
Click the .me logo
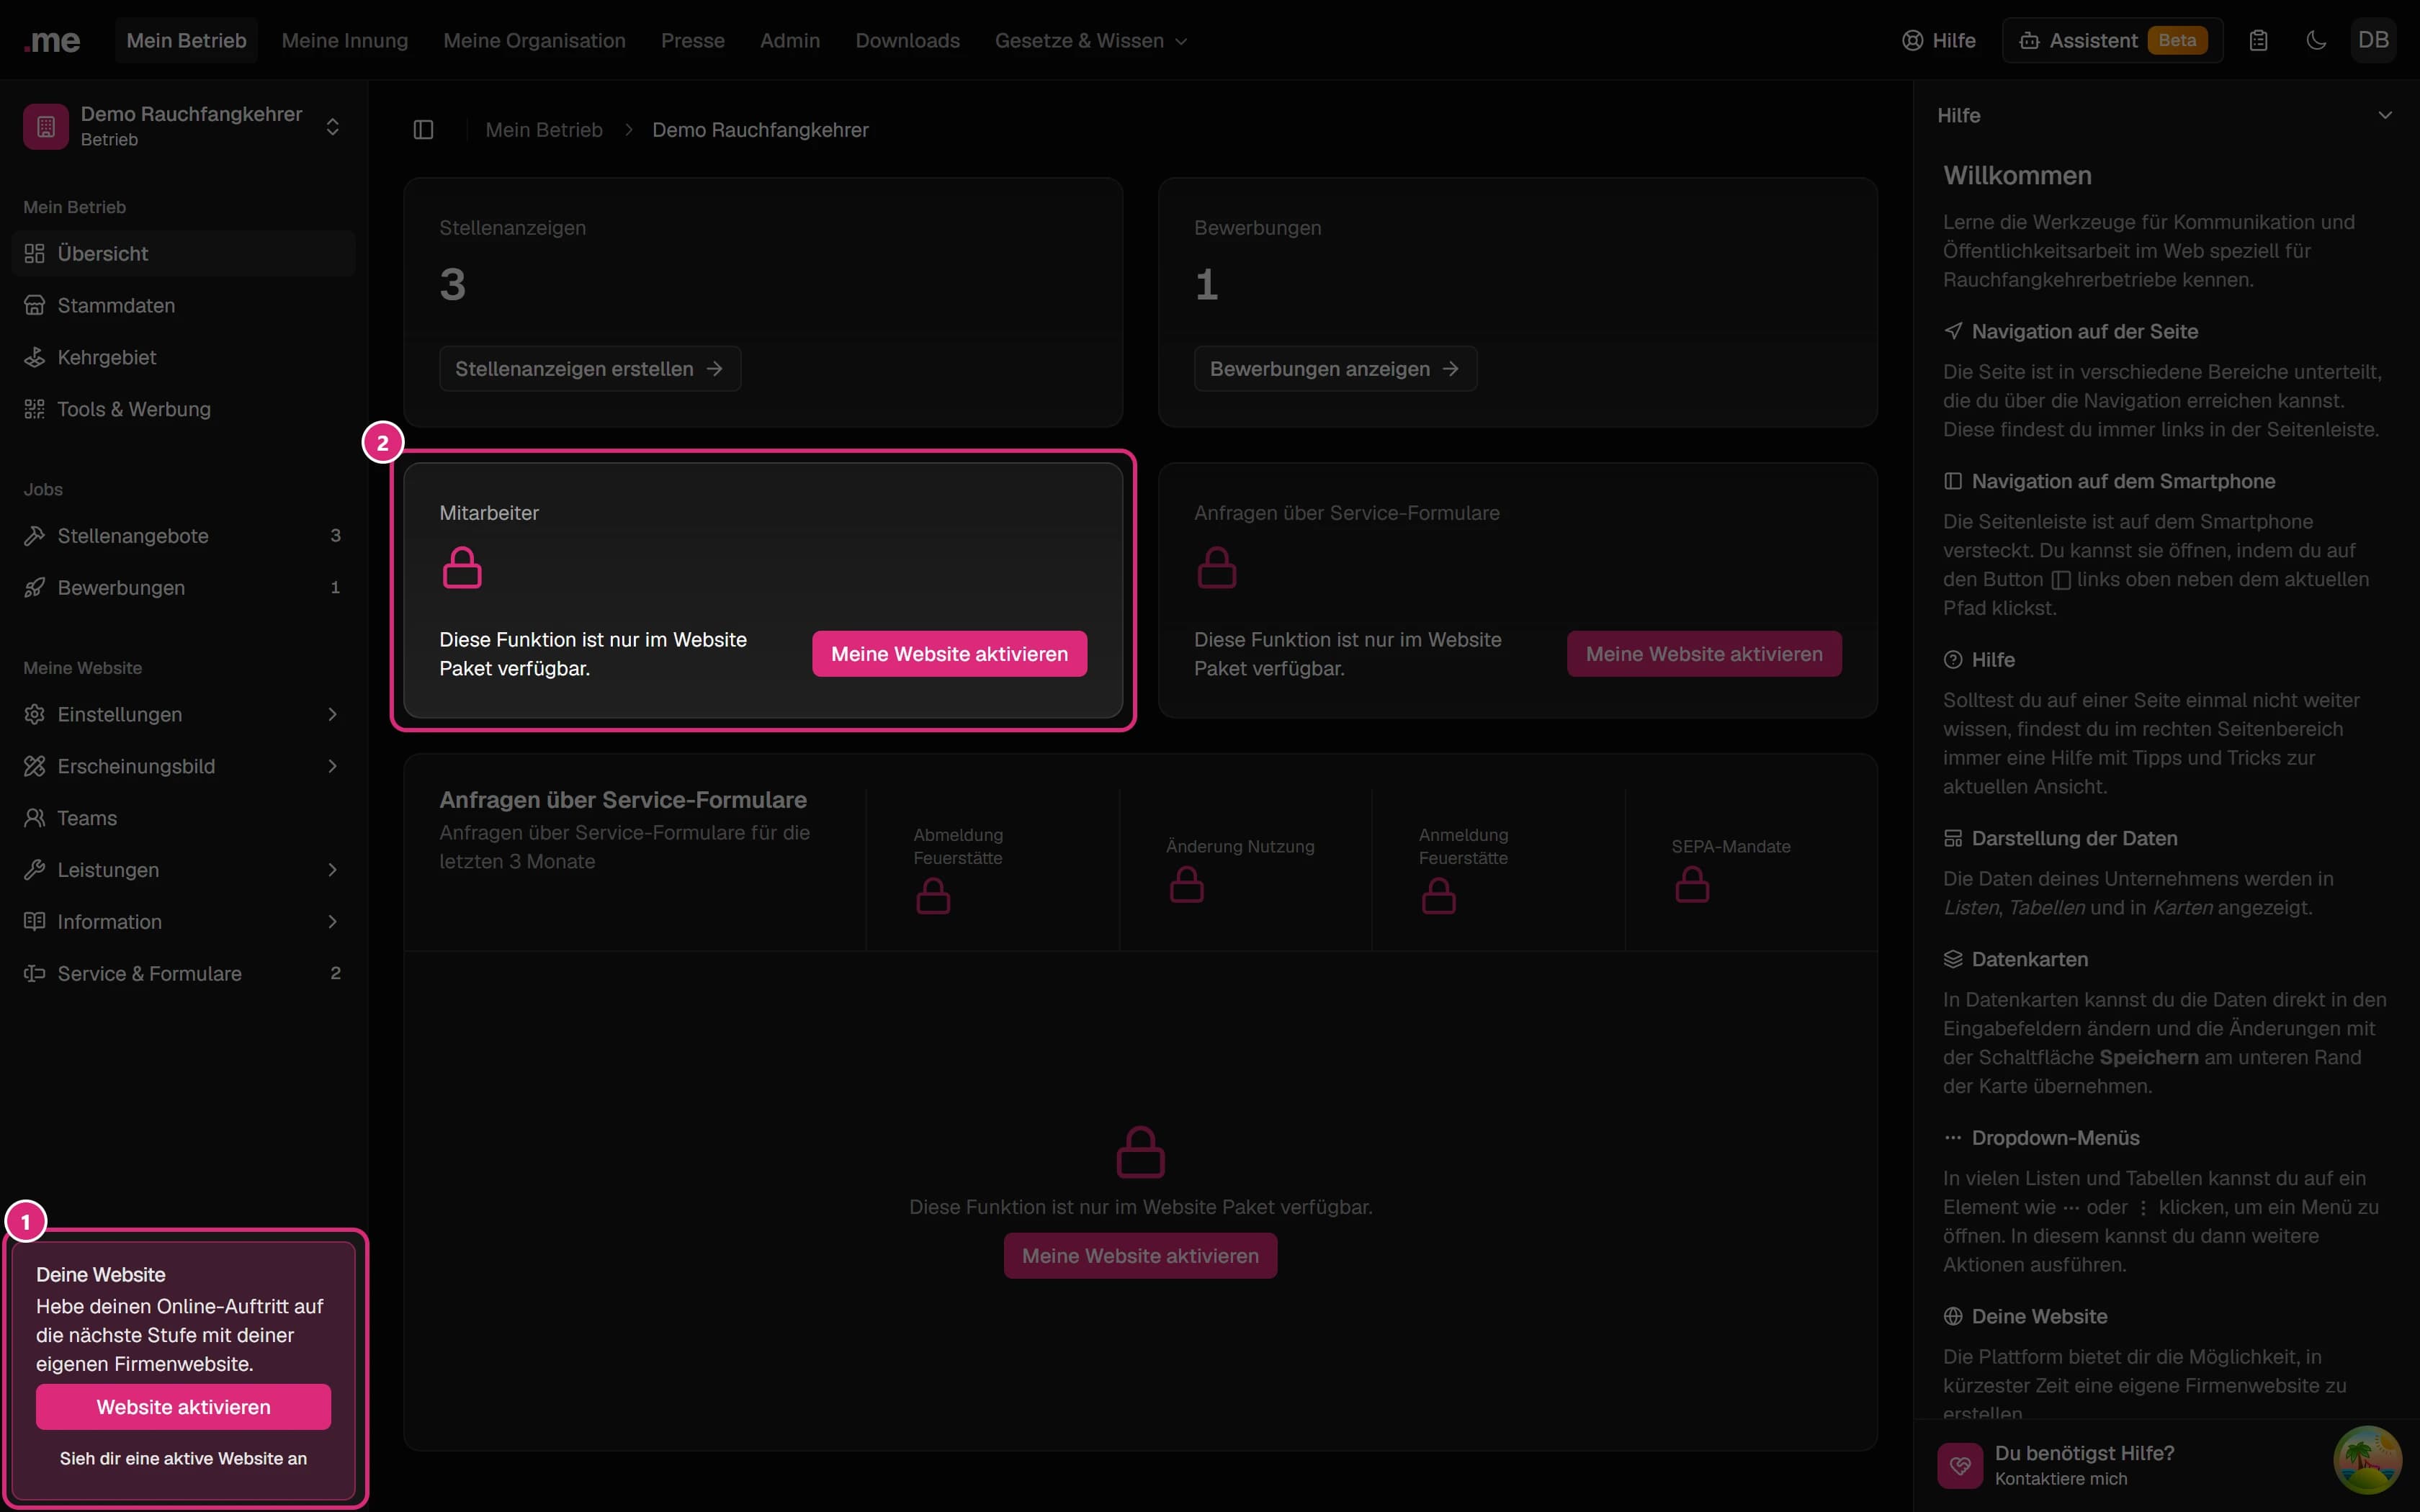[52, 41]
